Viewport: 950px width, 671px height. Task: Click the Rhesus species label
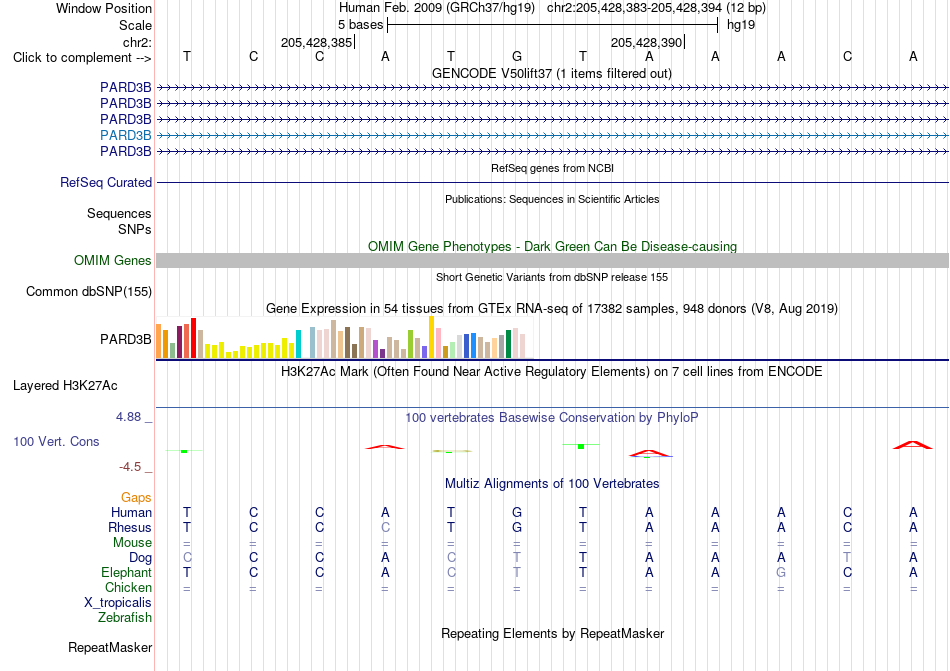click(130, 527)
